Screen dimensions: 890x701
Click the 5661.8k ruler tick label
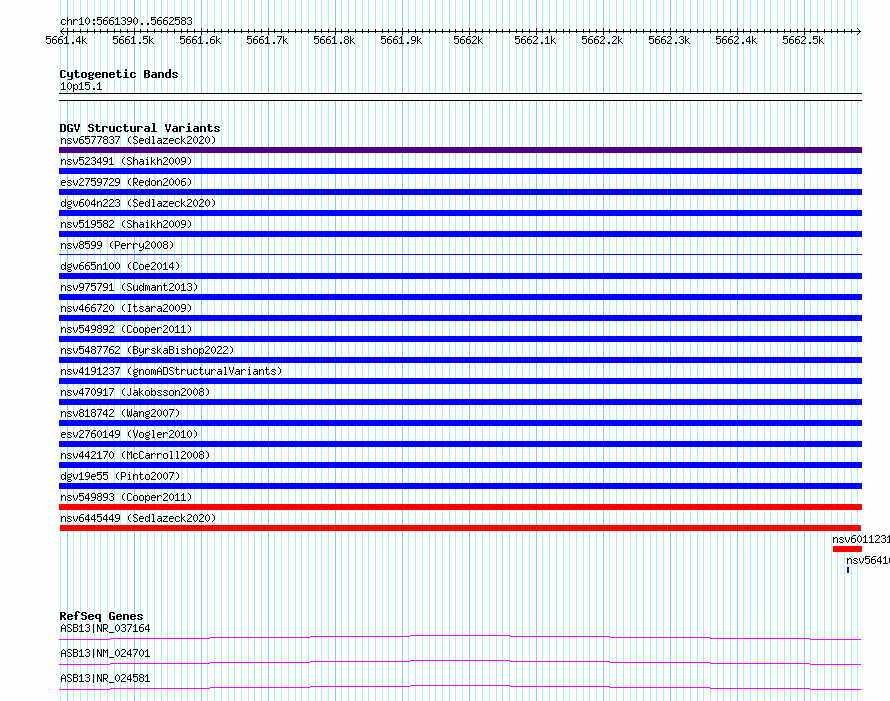coord(334,40)
